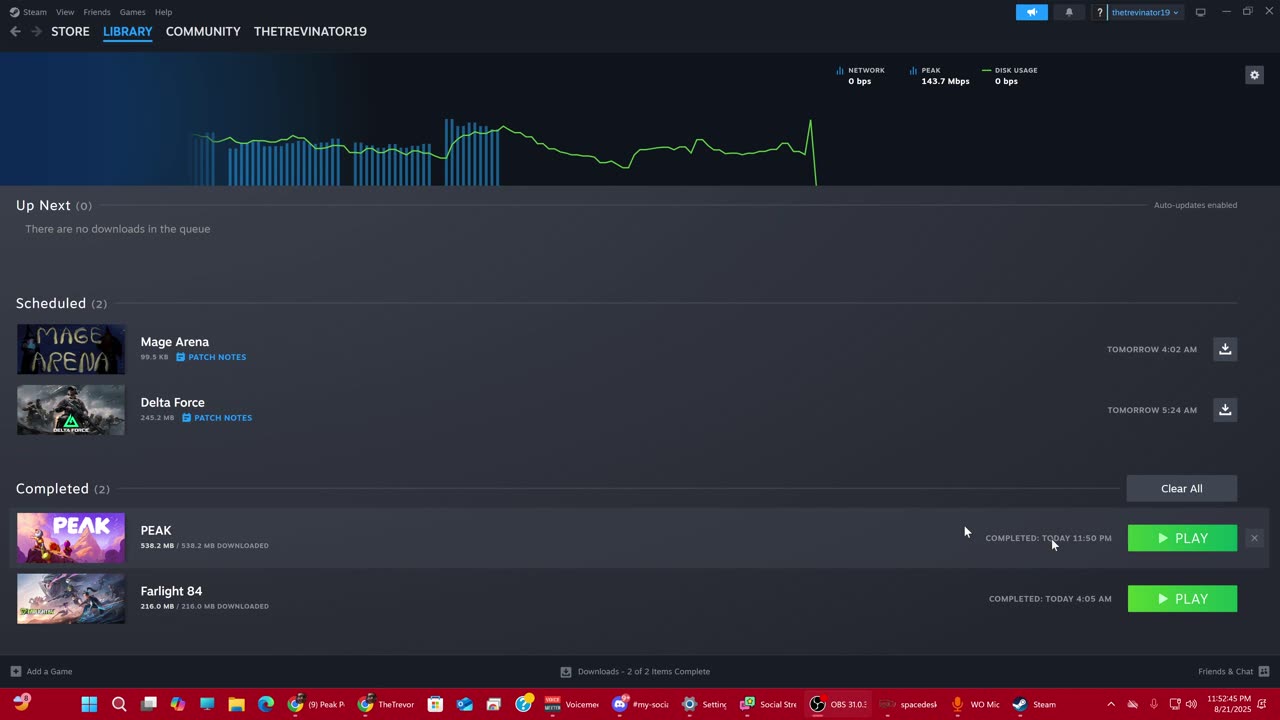
Task: Open File Explorer from the taskbar
Action: pos(236,704)
